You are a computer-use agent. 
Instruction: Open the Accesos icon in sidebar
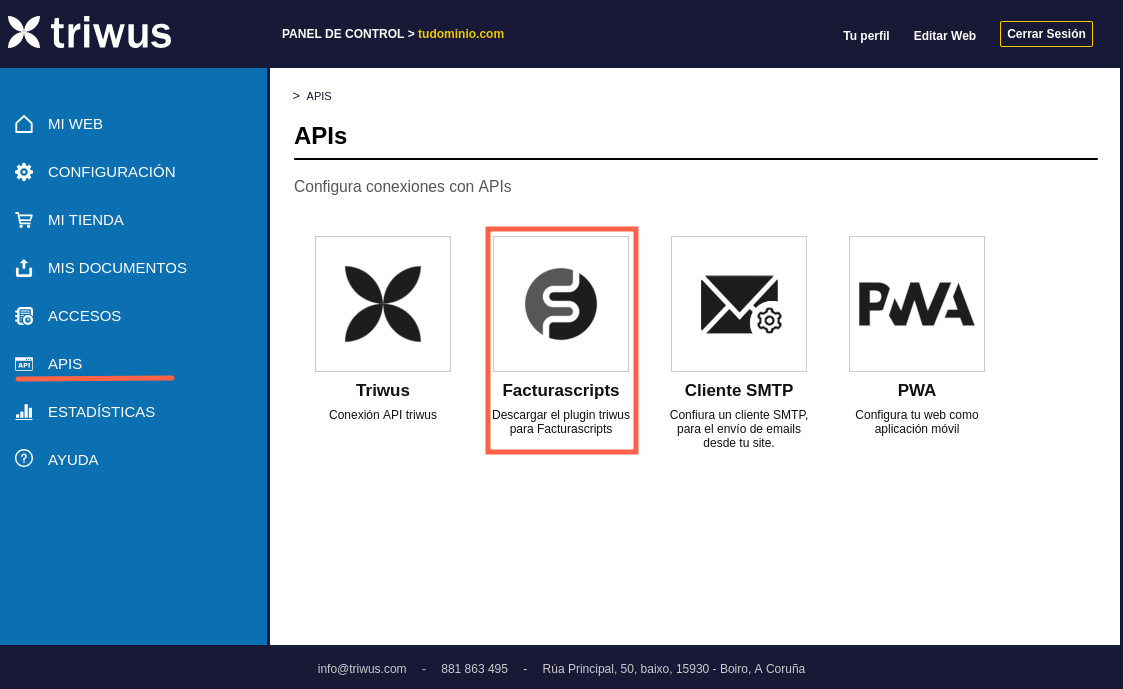click(24, 316)
